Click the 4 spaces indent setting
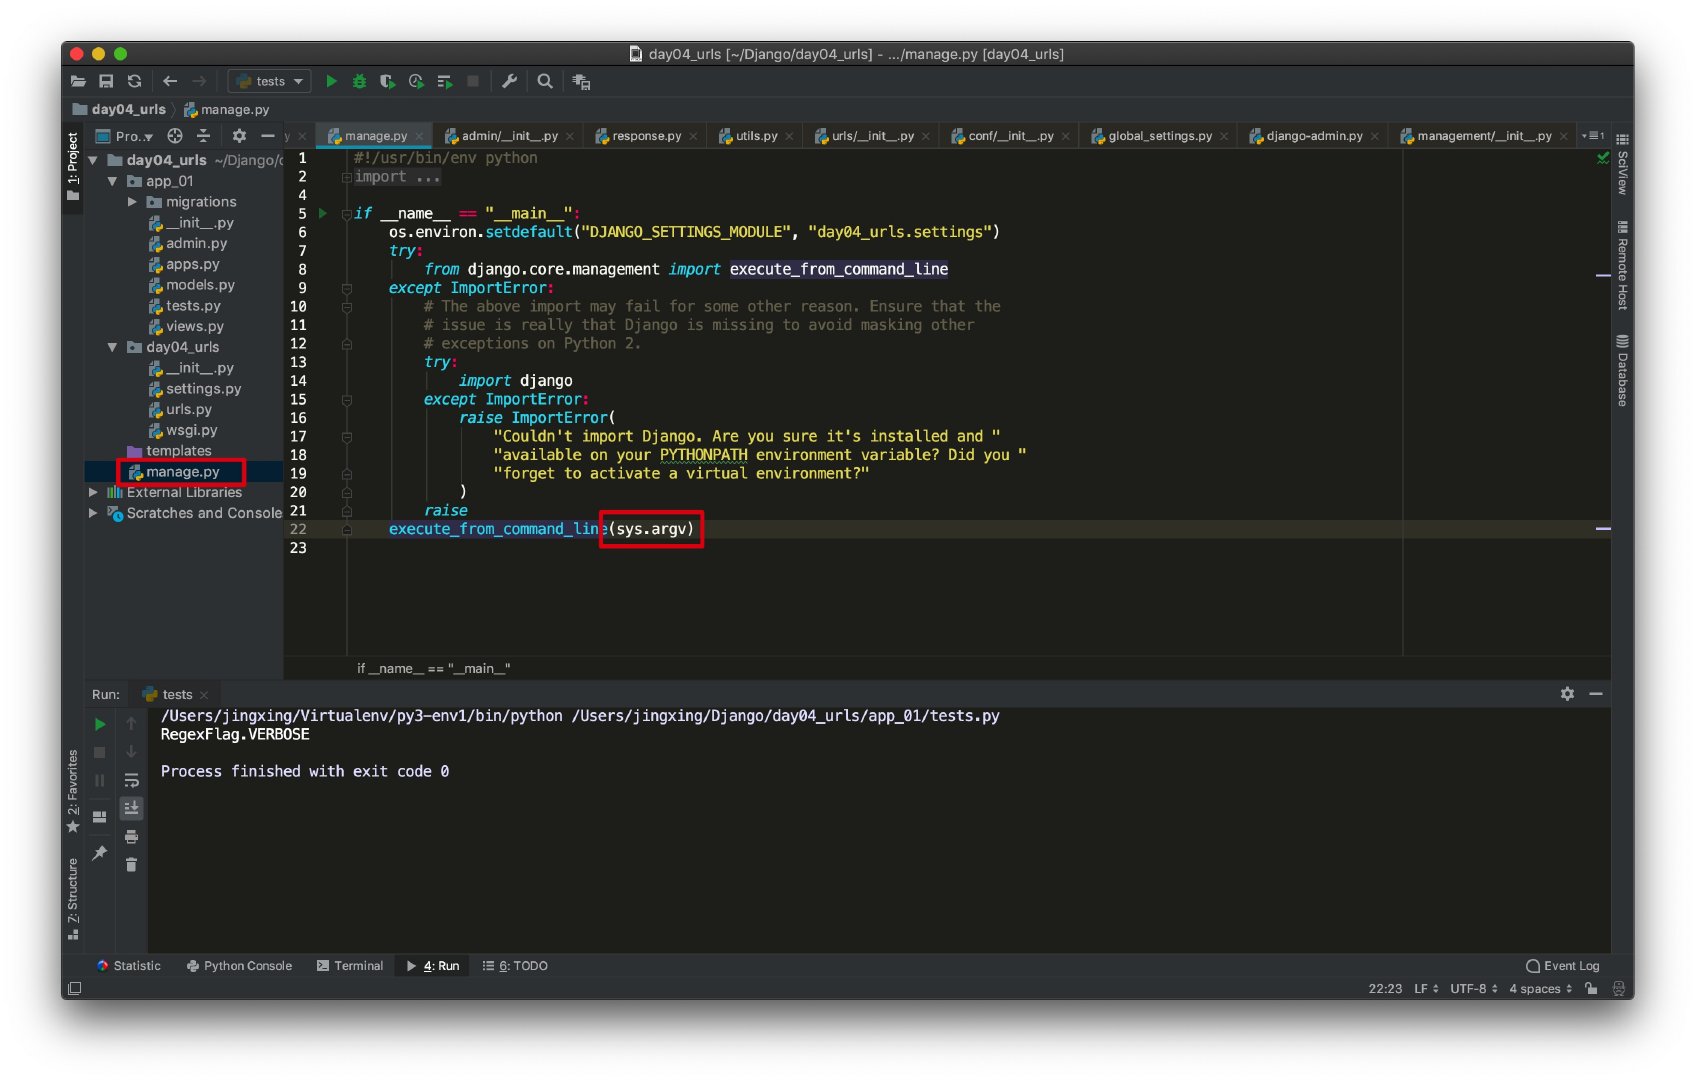The image size is (1695, 1080). (1540, 989)
